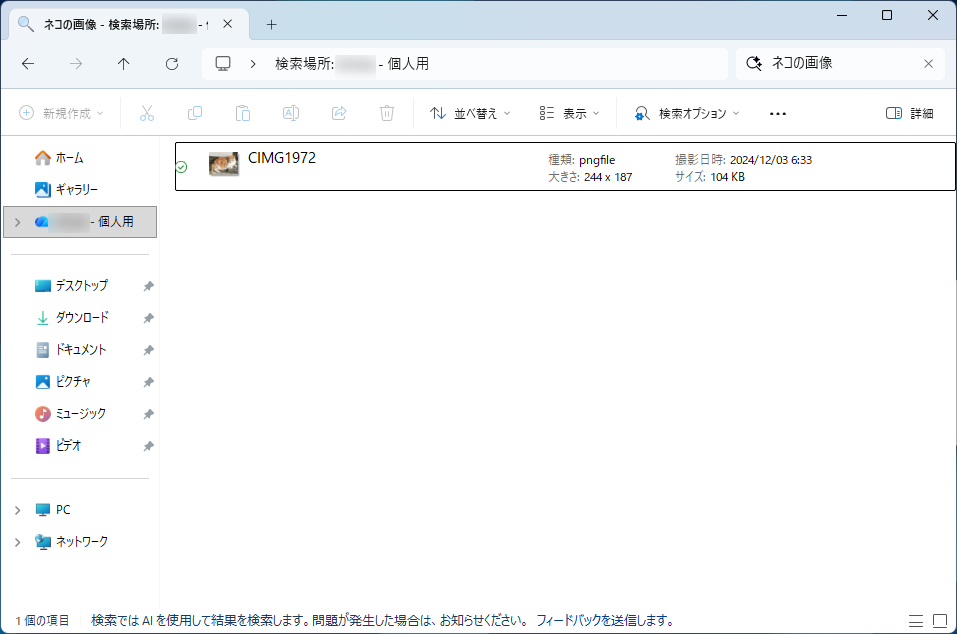Image resolution: width=957 pixels, height=634 pixels.
Task: Open a new tab with the plus button
Action: click(x=271, y=23)
